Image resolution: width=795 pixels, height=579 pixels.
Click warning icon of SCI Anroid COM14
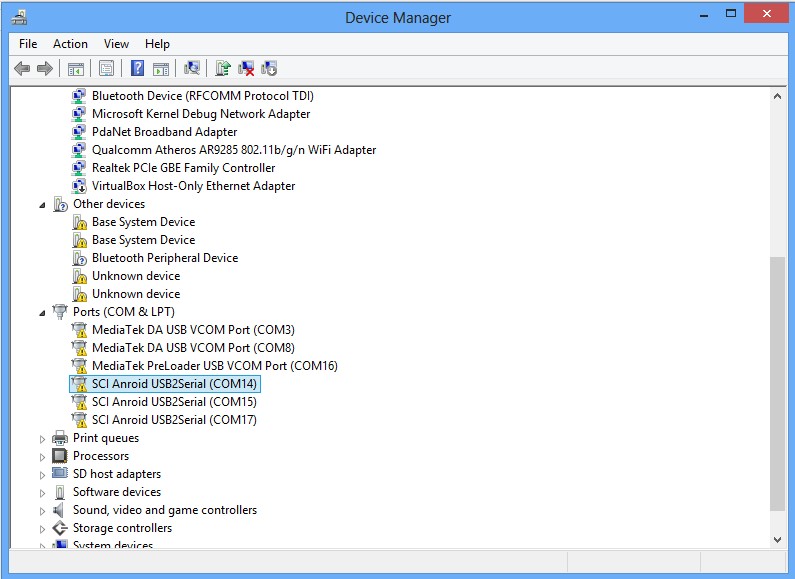(x=79, y=384)
